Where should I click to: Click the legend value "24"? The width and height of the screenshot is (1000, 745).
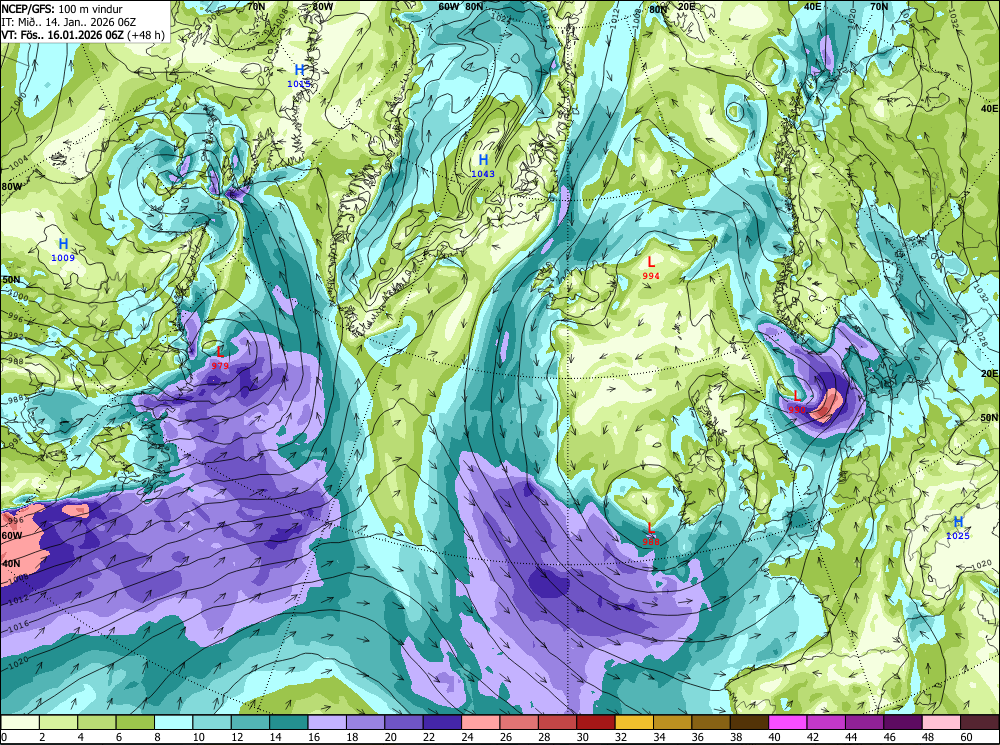[x=467, y=737]
